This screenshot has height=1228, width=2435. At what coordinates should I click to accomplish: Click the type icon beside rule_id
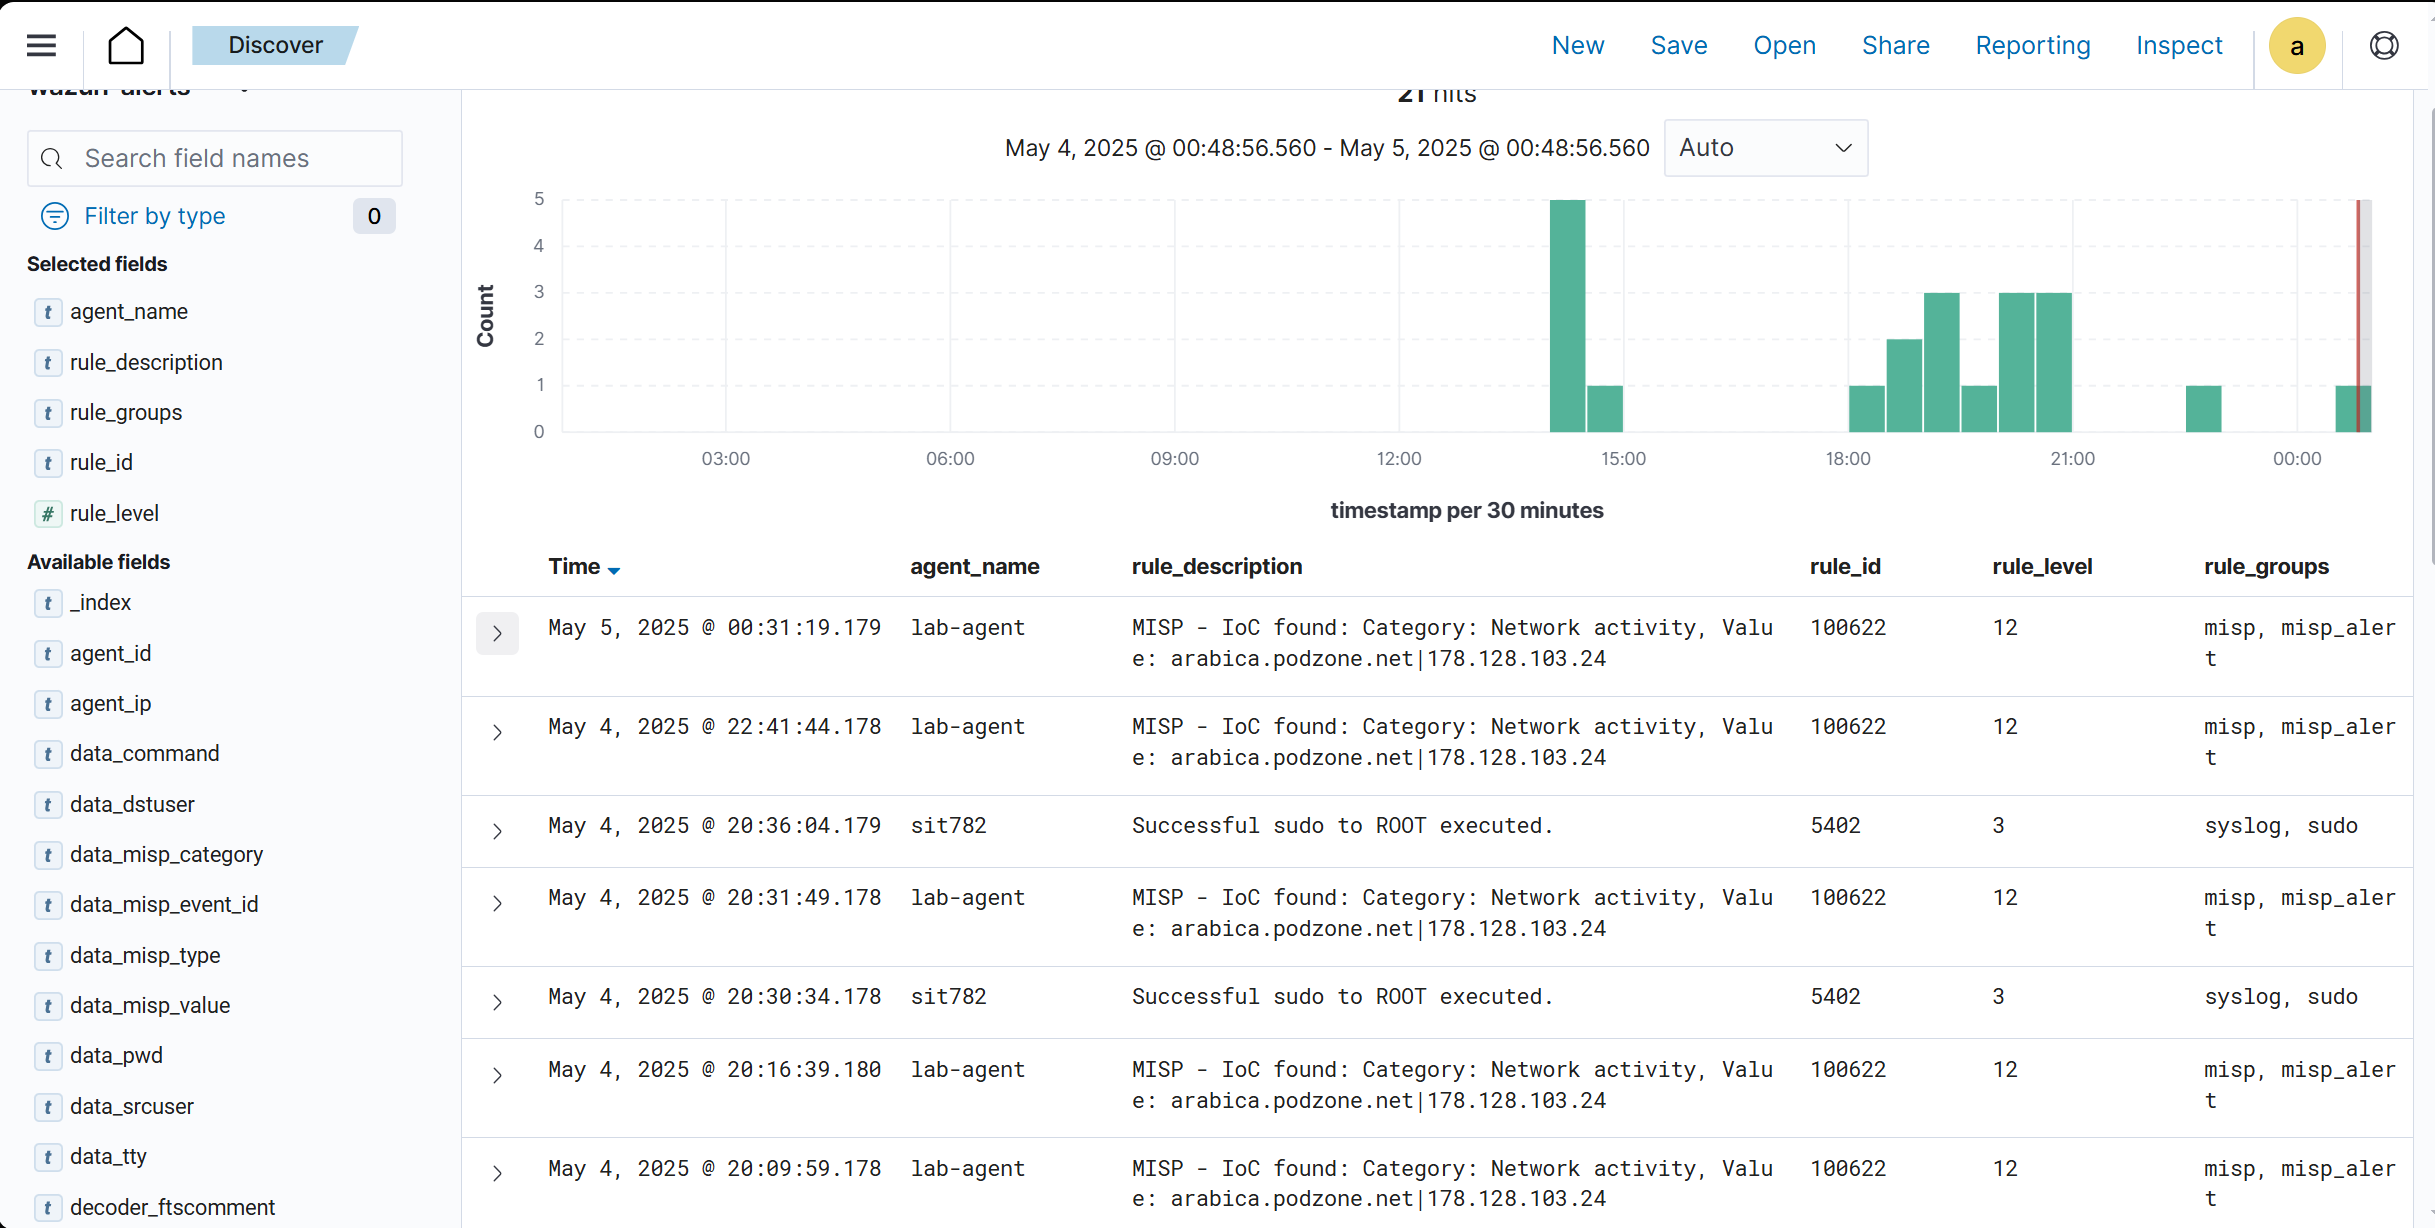click(47, 462)
